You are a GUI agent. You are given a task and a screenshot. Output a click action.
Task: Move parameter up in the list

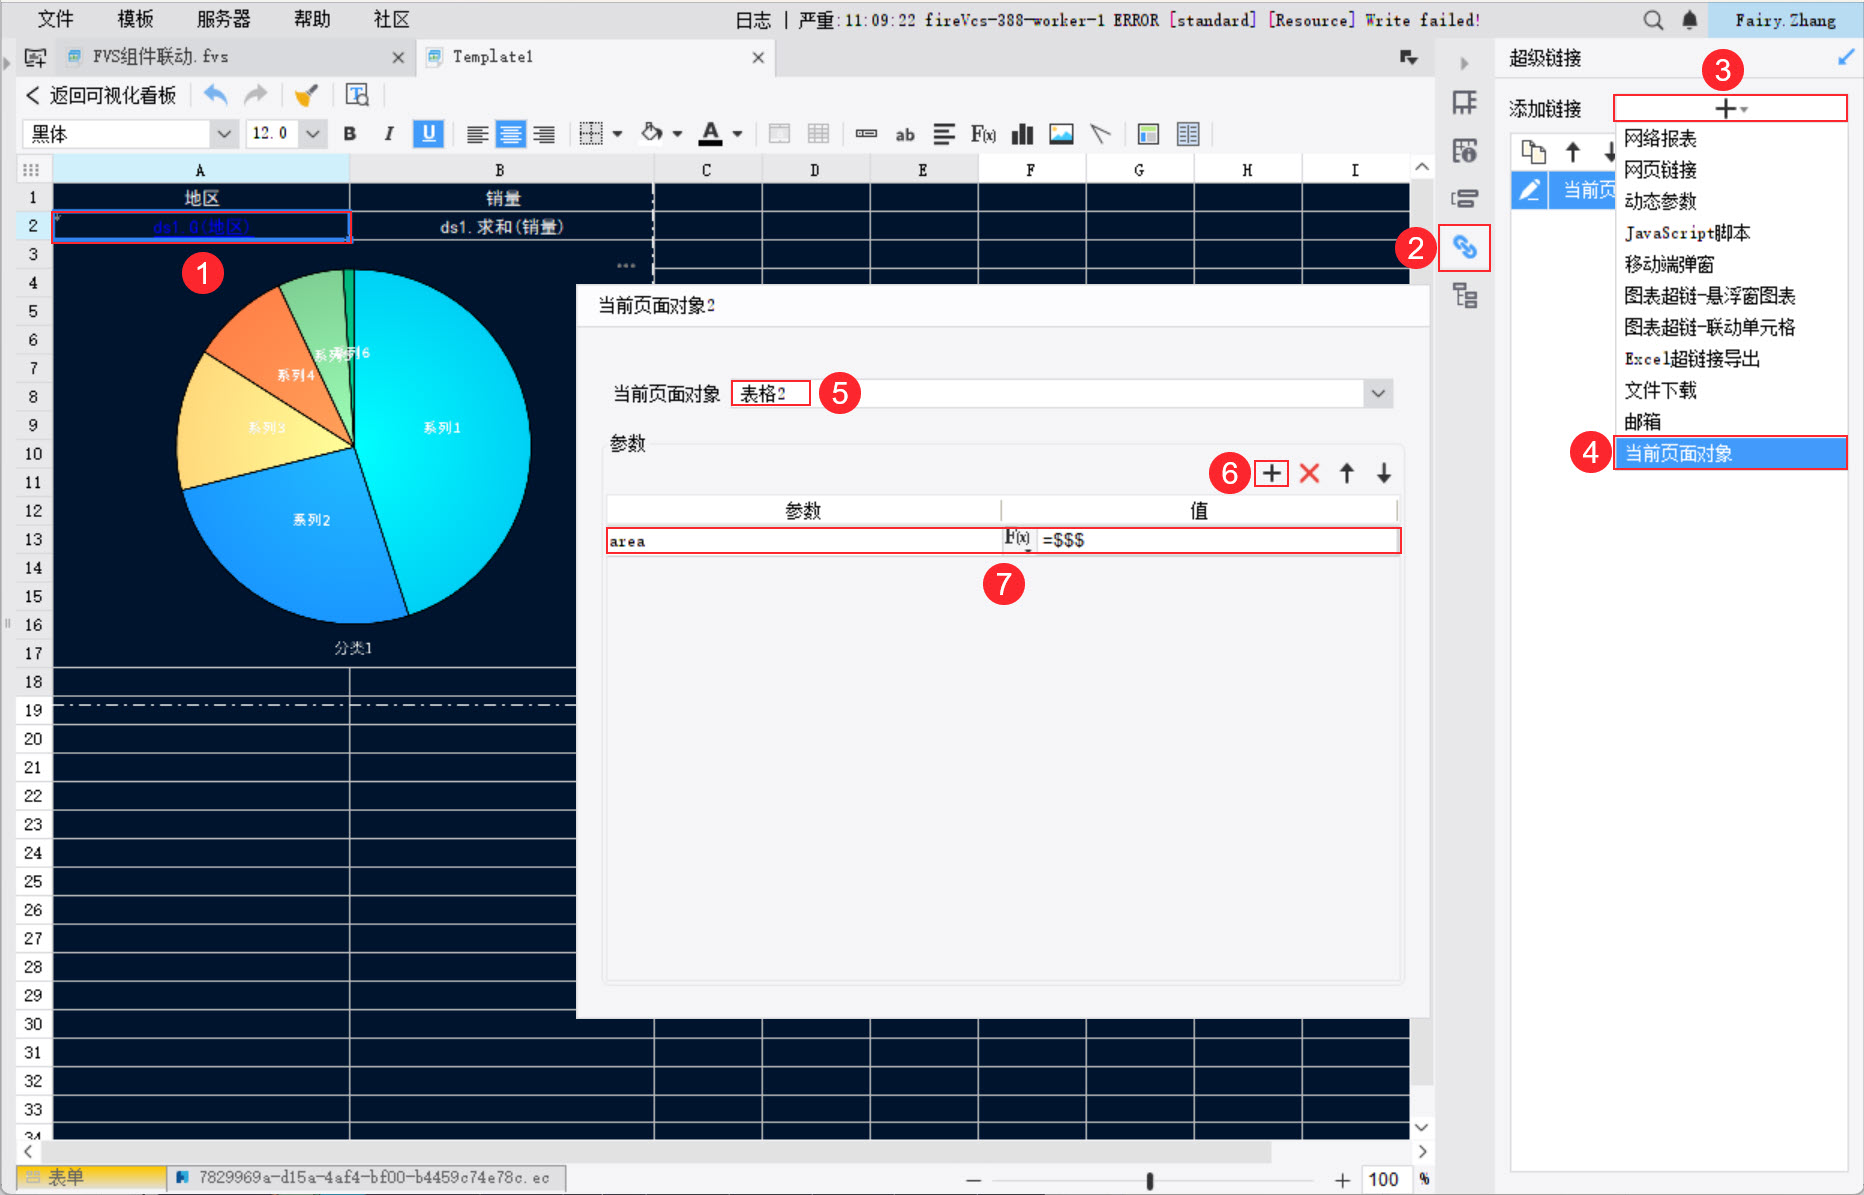[1347, 473]
